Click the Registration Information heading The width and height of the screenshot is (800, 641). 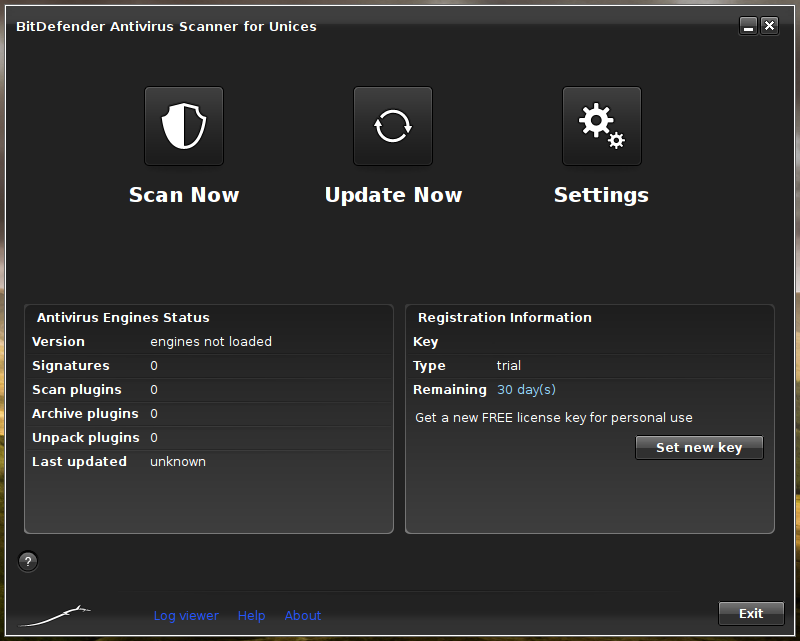505,317
